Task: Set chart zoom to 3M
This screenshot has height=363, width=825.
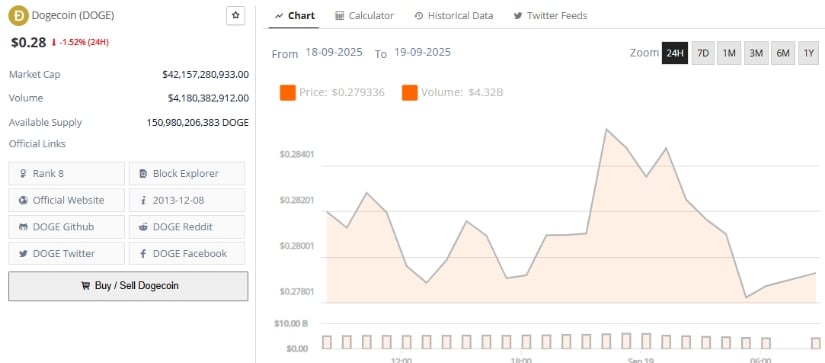Action: coord(756,53)
